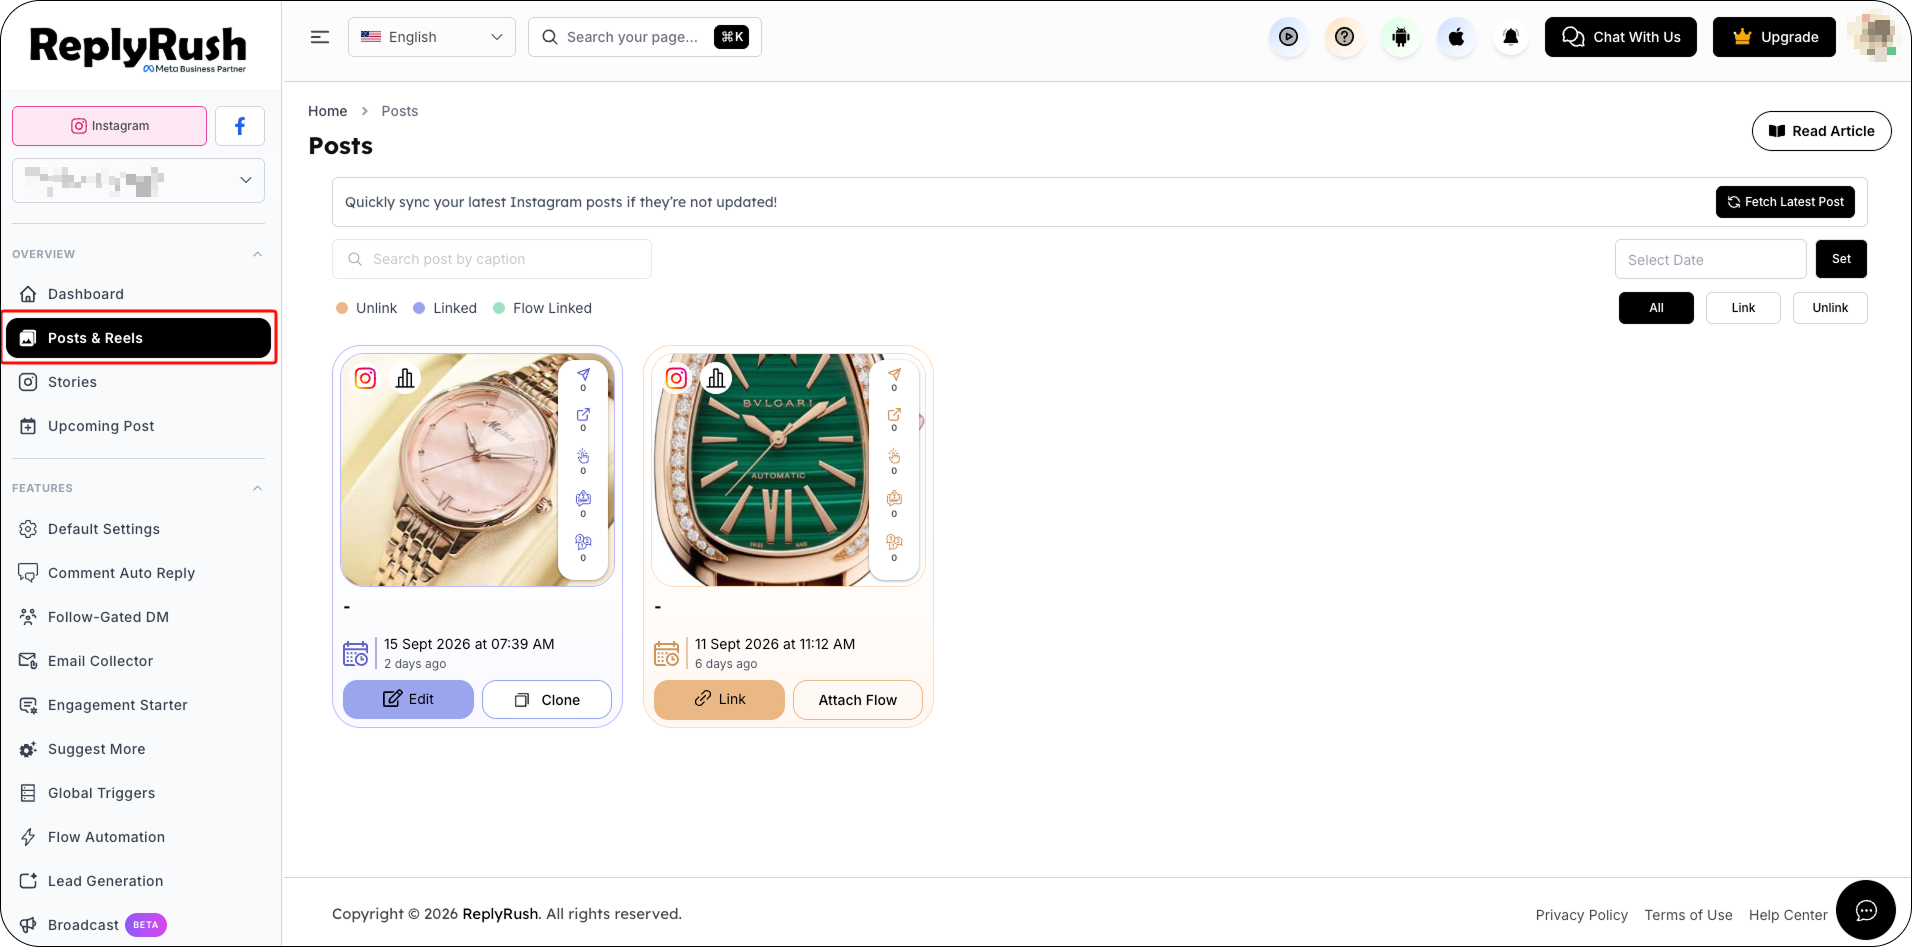The image size is (1912, 947).
Task: Click the Fetch Latest Post button
Action: pos(1785,202)
